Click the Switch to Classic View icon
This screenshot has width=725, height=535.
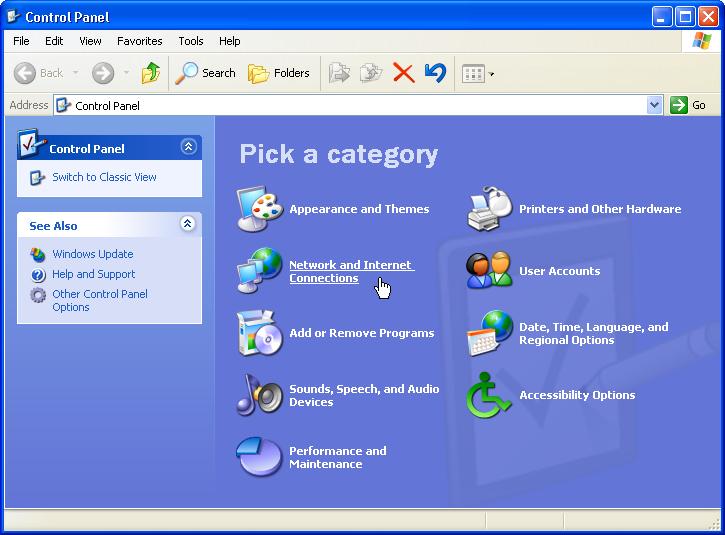pyautogui.click(x=37, y=178)
